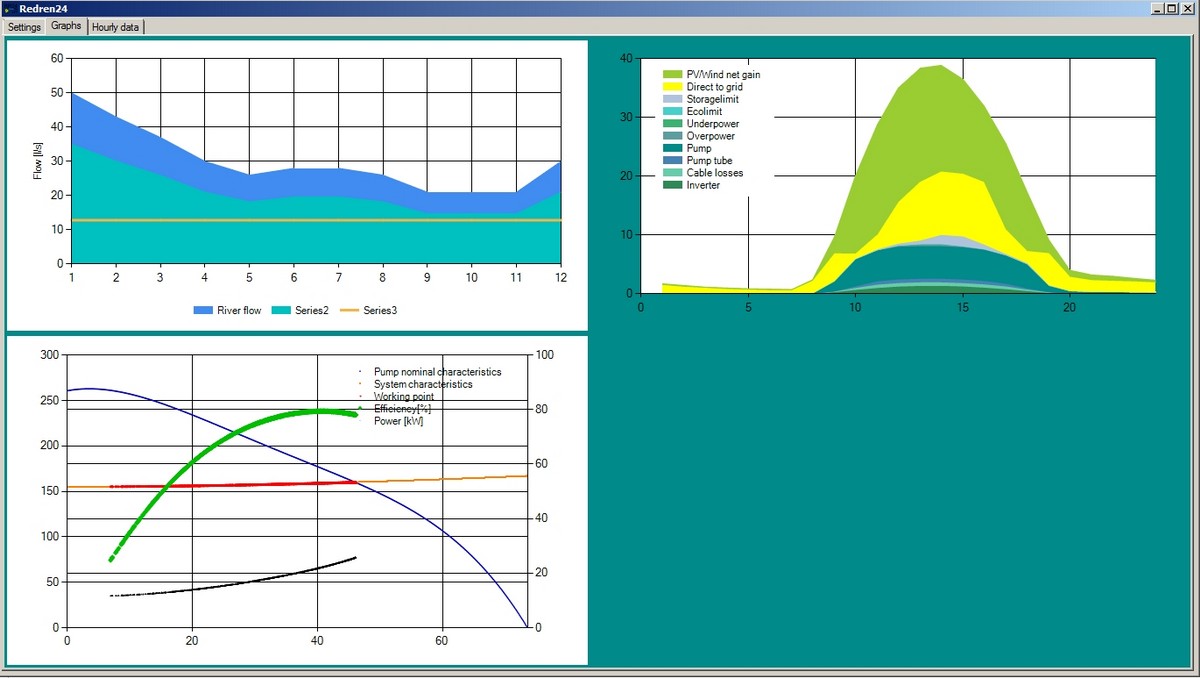Switch to the Settings tab
This screenshot has height=678, width=1200.
pos(24,27)
